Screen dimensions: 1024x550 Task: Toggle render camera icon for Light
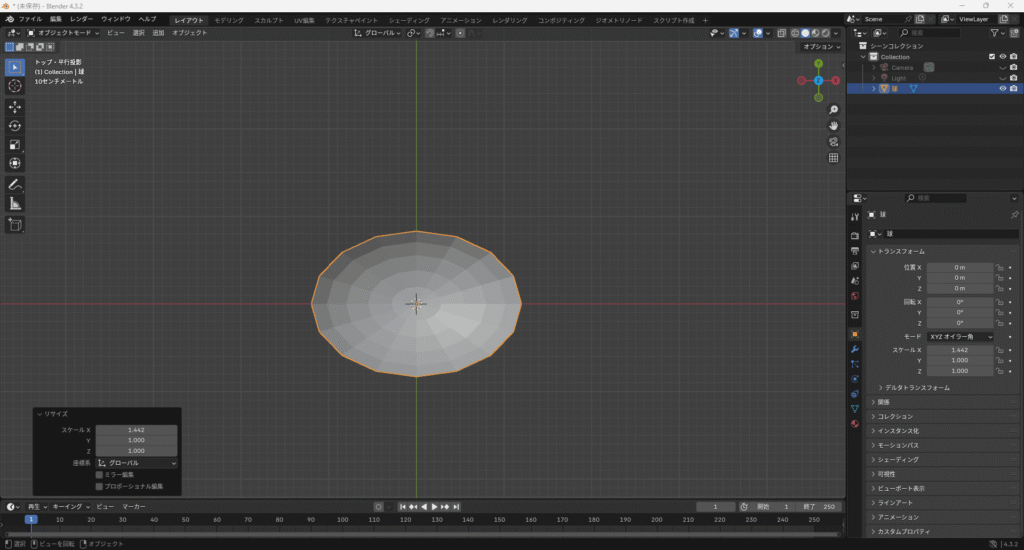point(1014,78)
